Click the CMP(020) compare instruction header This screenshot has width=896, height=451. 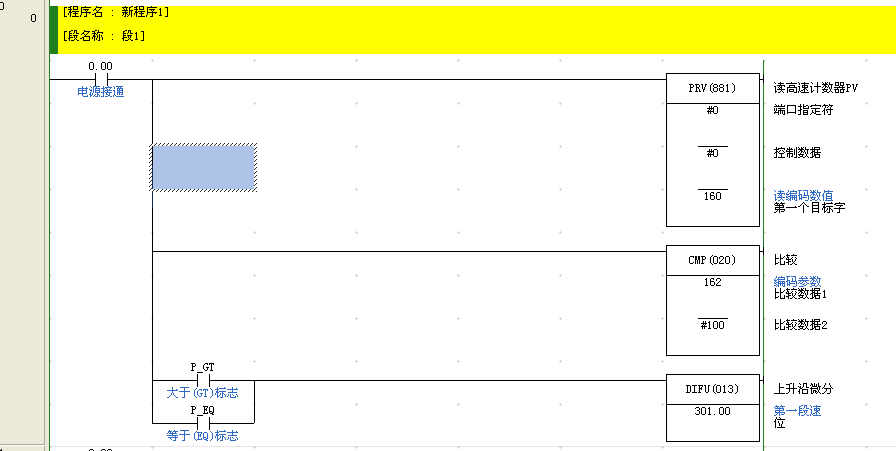(712, 261)
